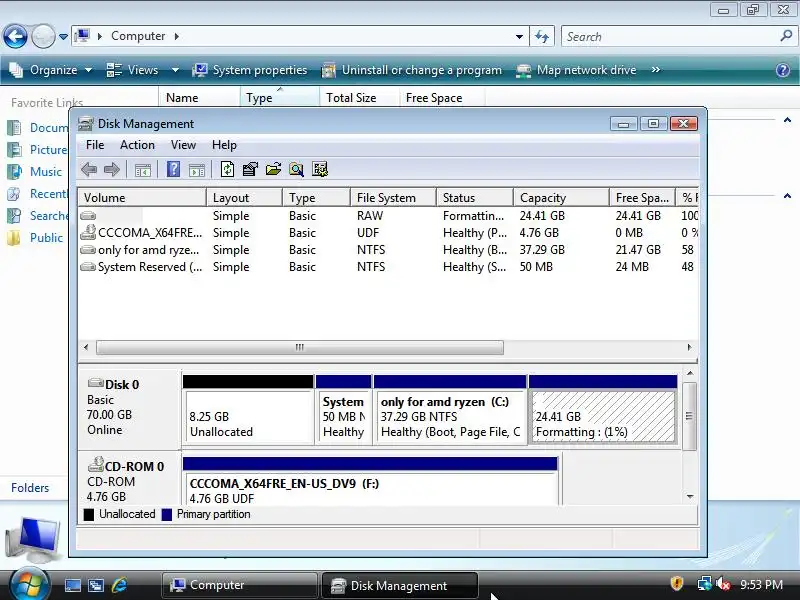Open the Music favorite link
The image size is (800, 600).
point(35,171)
